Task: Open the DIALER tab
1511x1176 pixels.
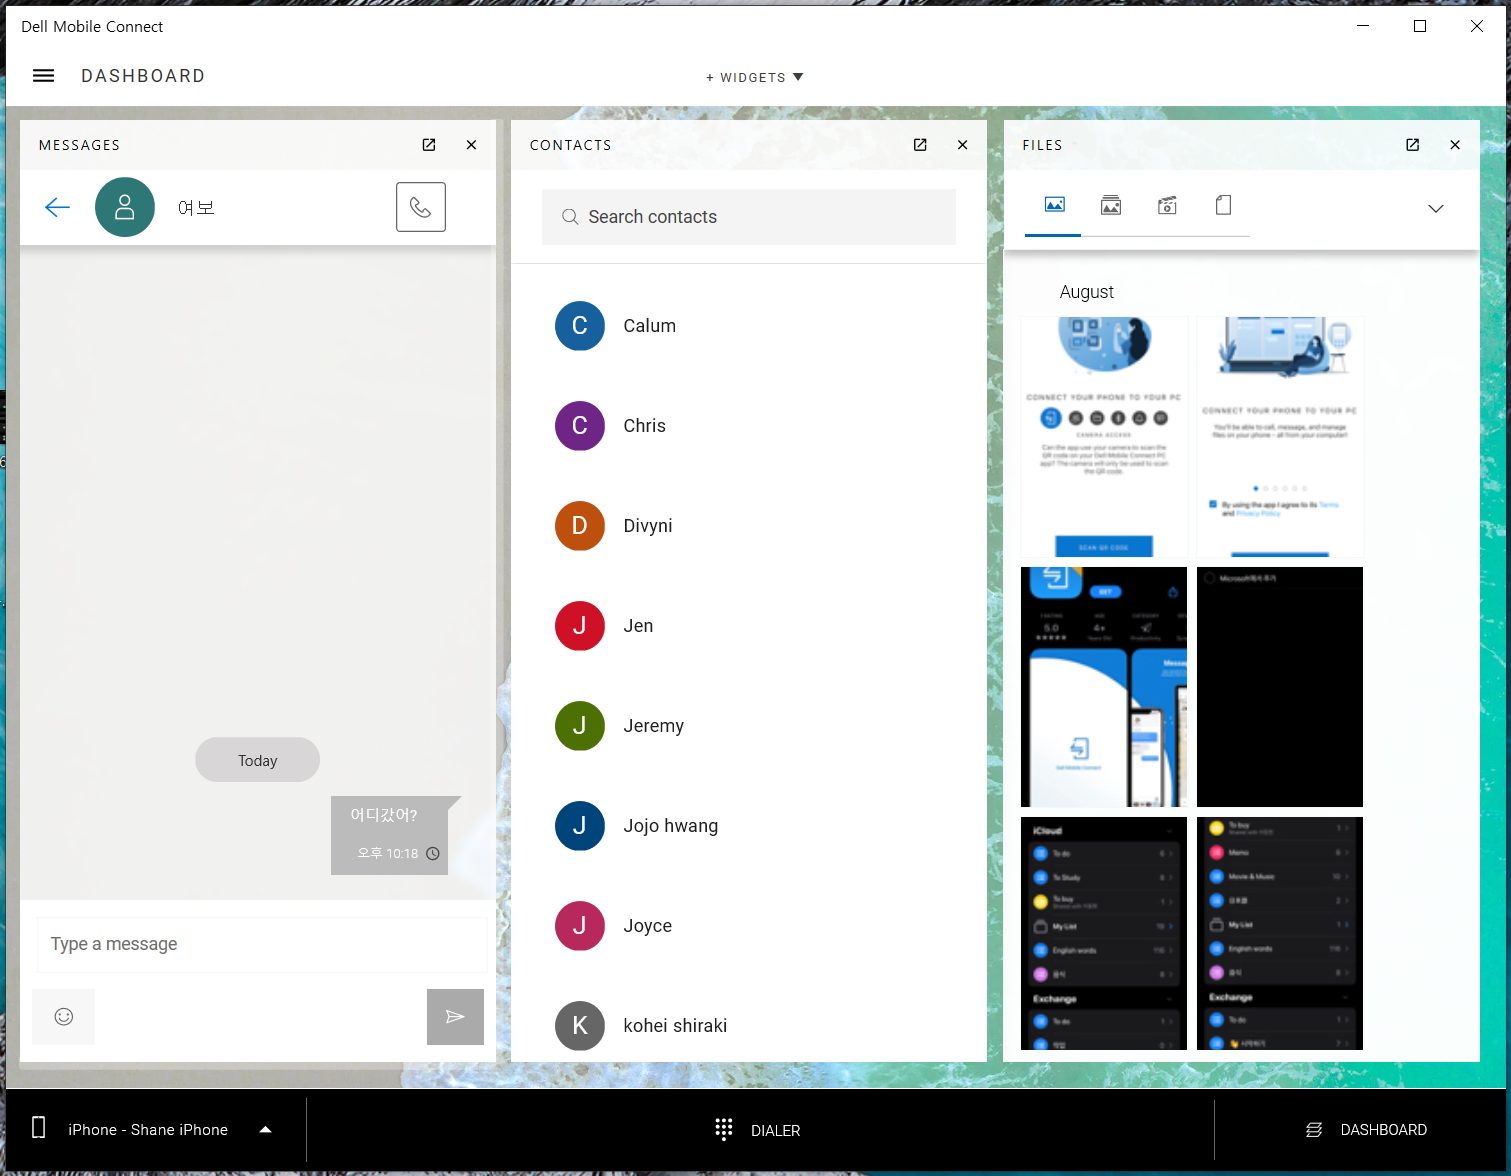Action: pyautogui.click(x=759, y=1130)
